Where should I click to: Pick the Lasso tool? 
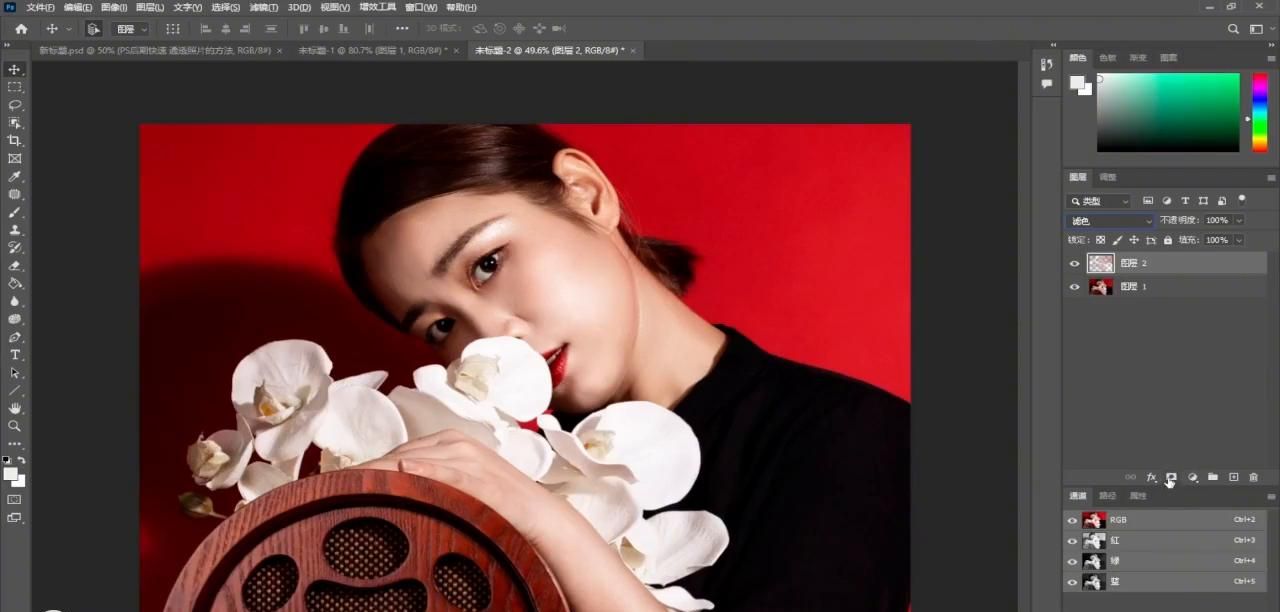[15, 105]
